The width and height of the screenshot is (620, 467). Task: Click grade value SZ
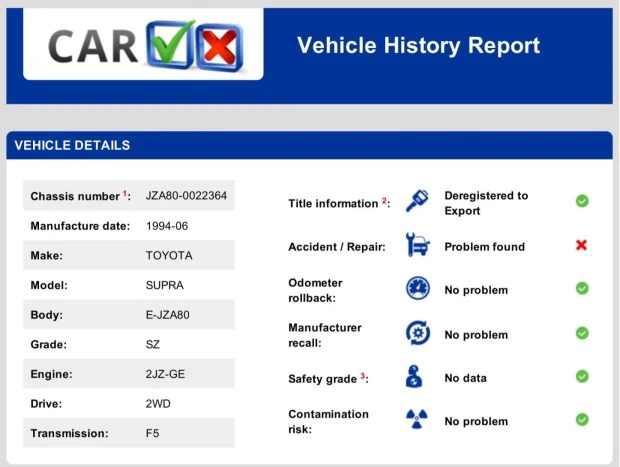[153, 344]
